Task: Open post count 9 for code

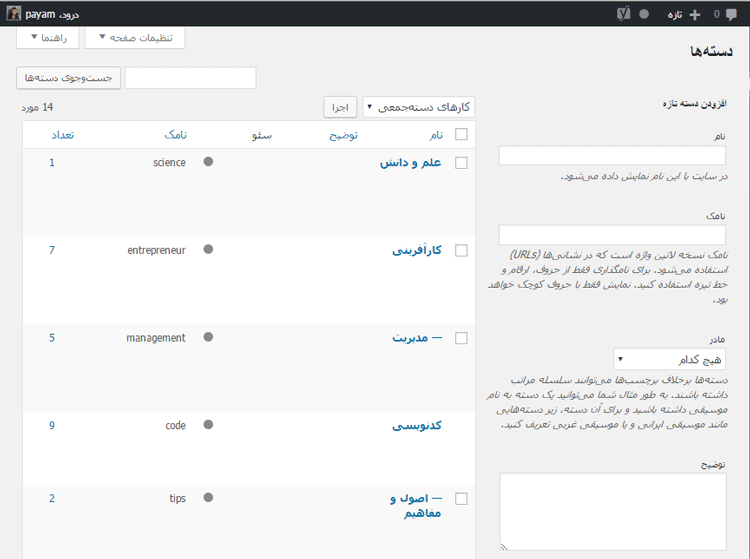Action: point(52,425)
